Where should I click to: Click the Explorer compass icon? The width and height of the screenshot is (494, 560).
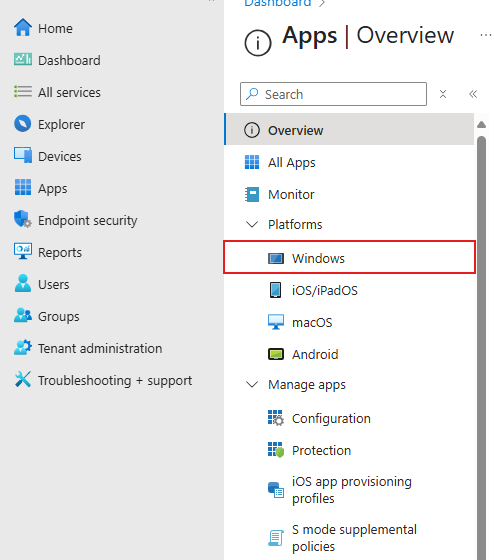point(23,124)
